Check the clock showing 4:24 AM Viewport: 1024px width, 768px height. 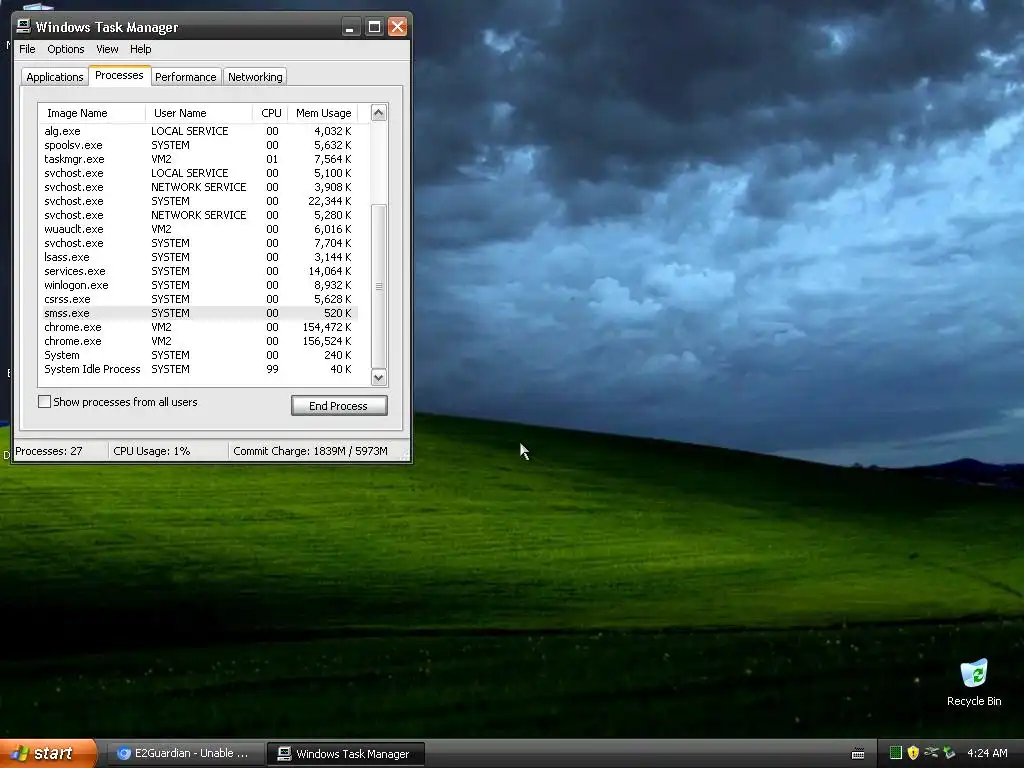[x=987, y=753]
